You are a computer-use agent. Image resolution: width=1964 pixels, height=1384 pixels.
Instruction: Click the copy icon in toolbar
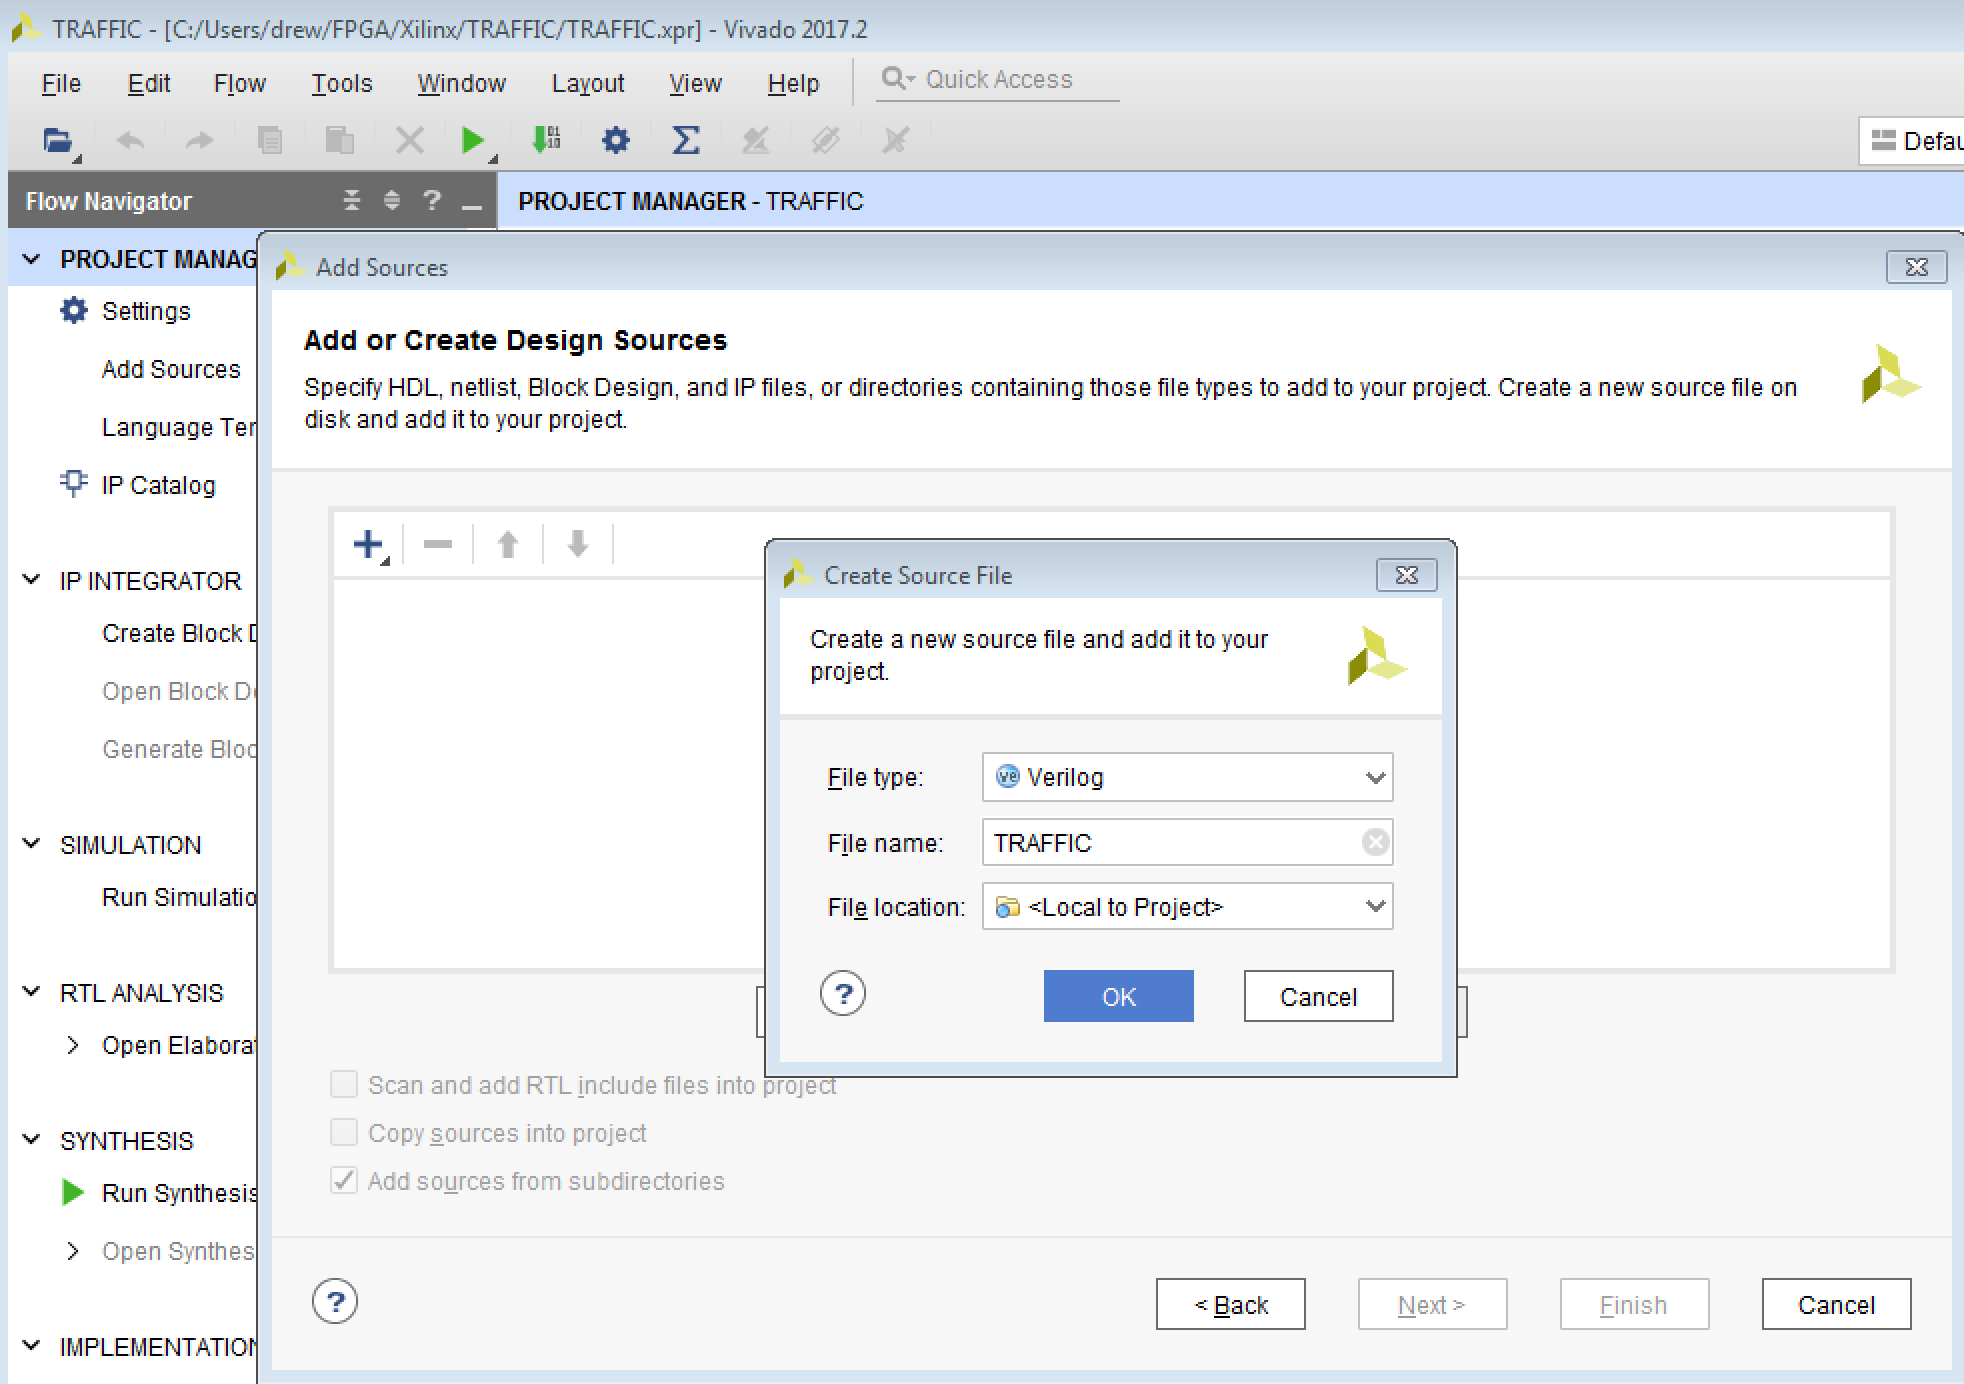270,140
